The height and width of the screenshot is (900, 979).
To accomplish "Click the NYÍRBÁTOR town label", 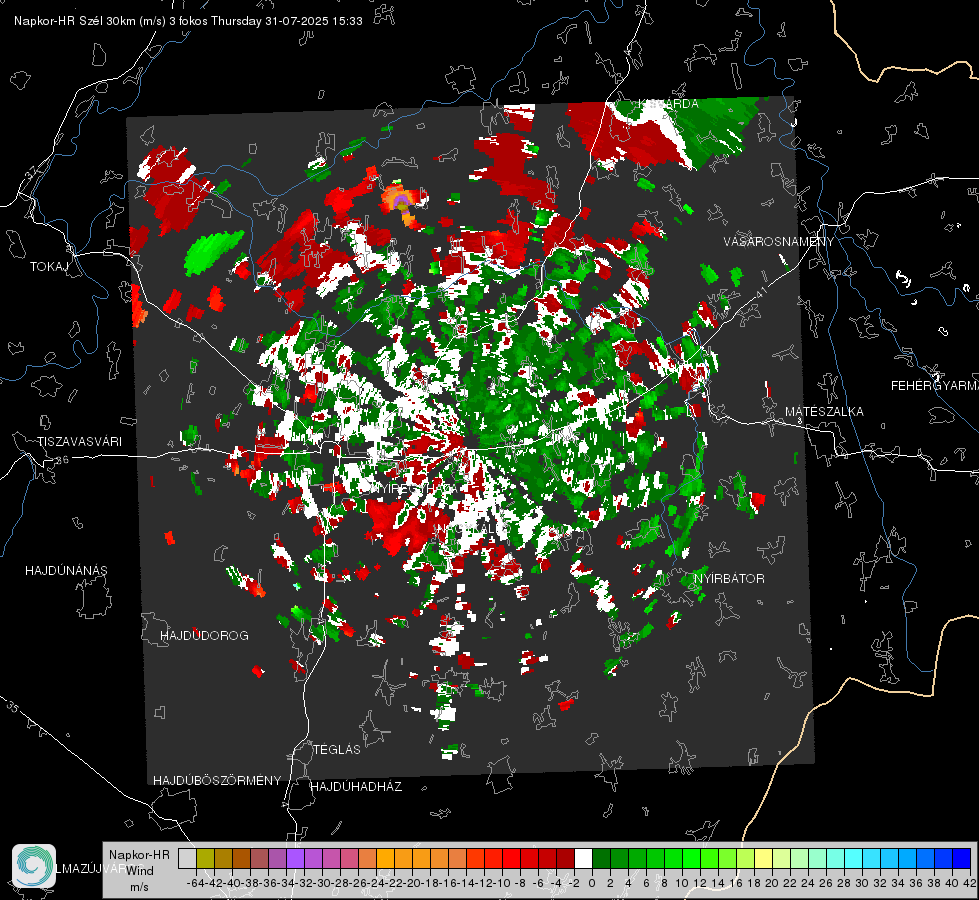I will pos(729,578).
